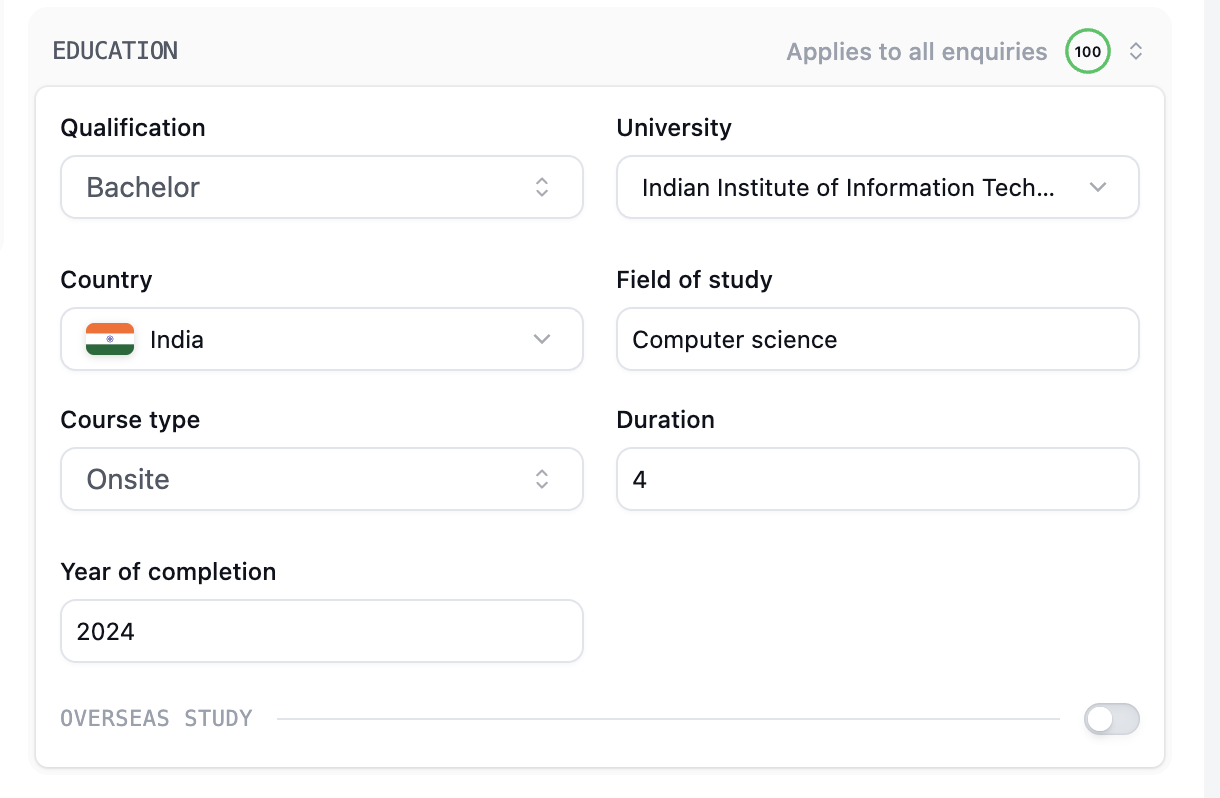Collapse the Education section using chevron icon
The image size is (1220, 798).
(1136, 52)
